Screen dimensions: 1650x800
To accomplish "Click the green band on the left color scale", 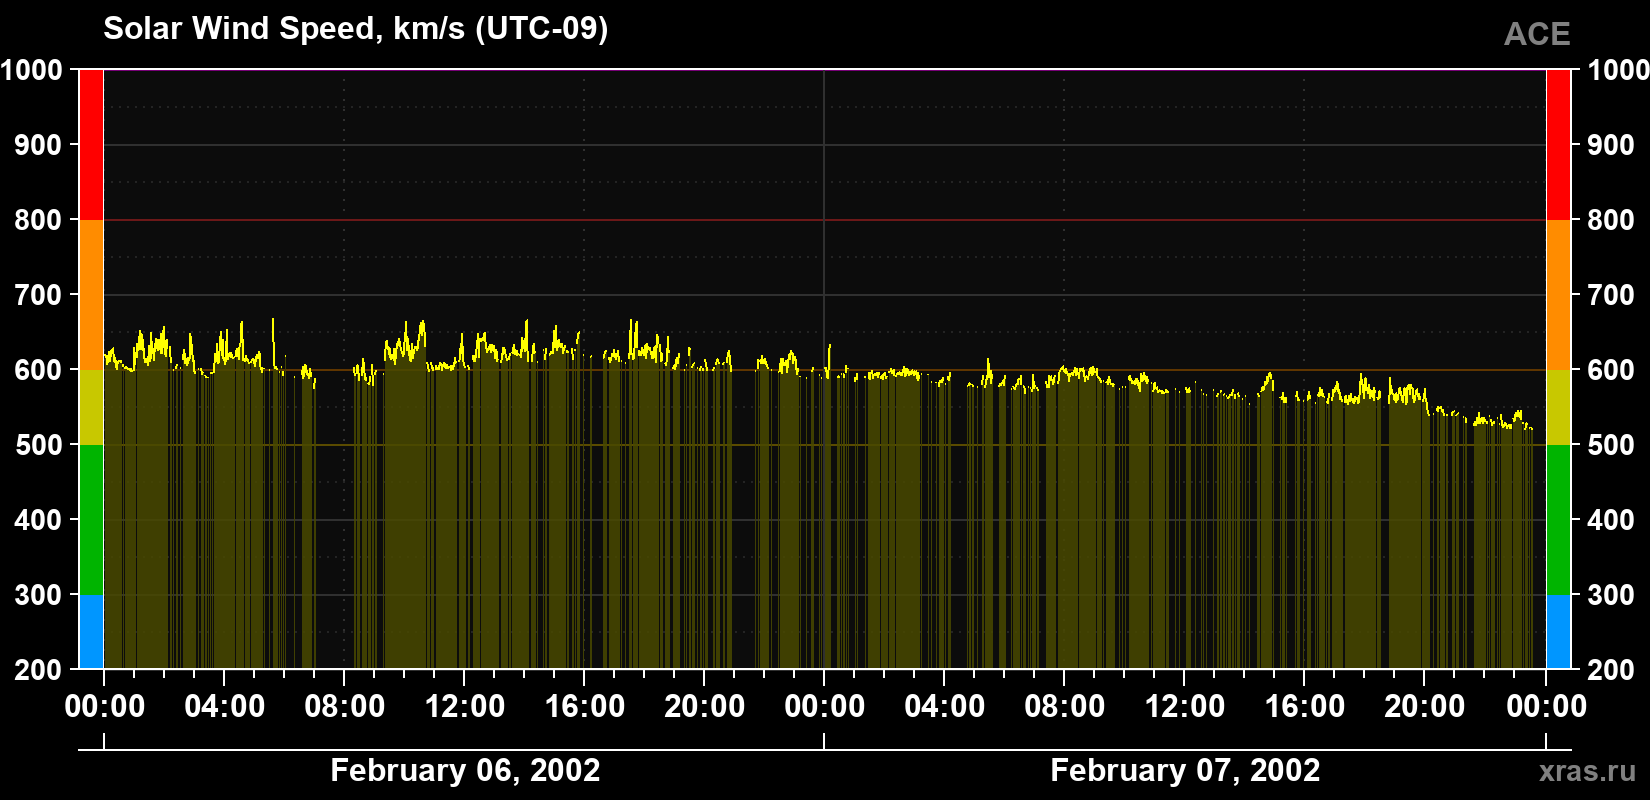I will [x=91, y=520].
